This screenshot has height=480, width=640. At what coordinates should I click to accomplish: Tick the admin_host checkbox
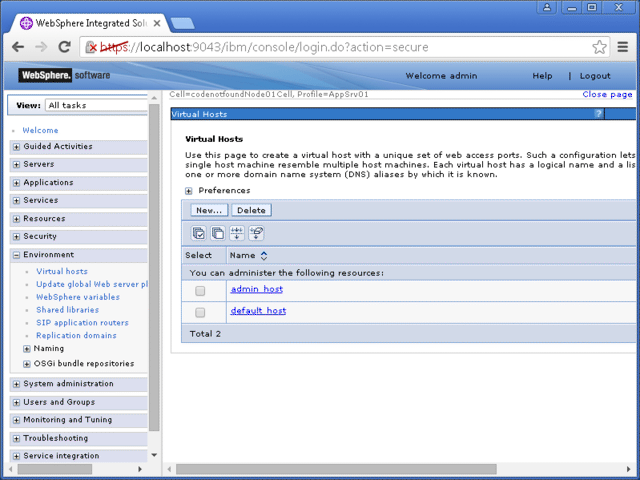pyautogui.click(x=200, y=290)
